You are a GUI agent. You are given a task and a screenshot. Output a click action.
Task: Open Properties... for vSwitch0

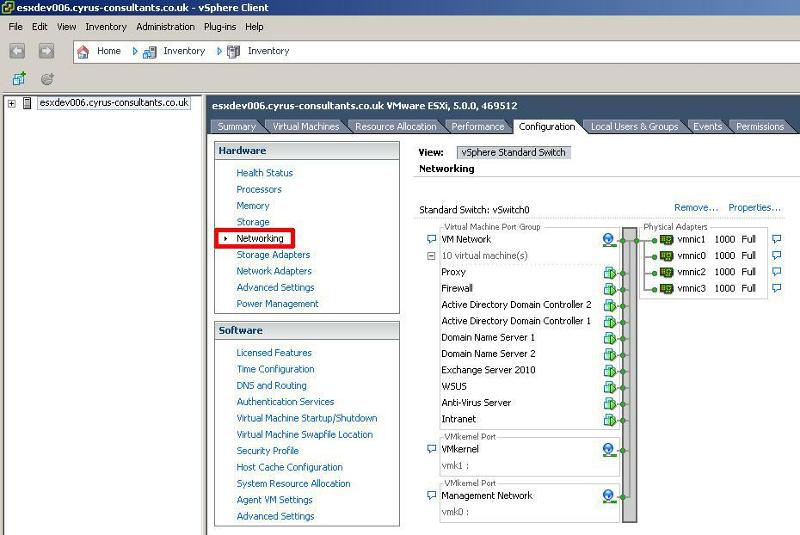pos(754,208)
